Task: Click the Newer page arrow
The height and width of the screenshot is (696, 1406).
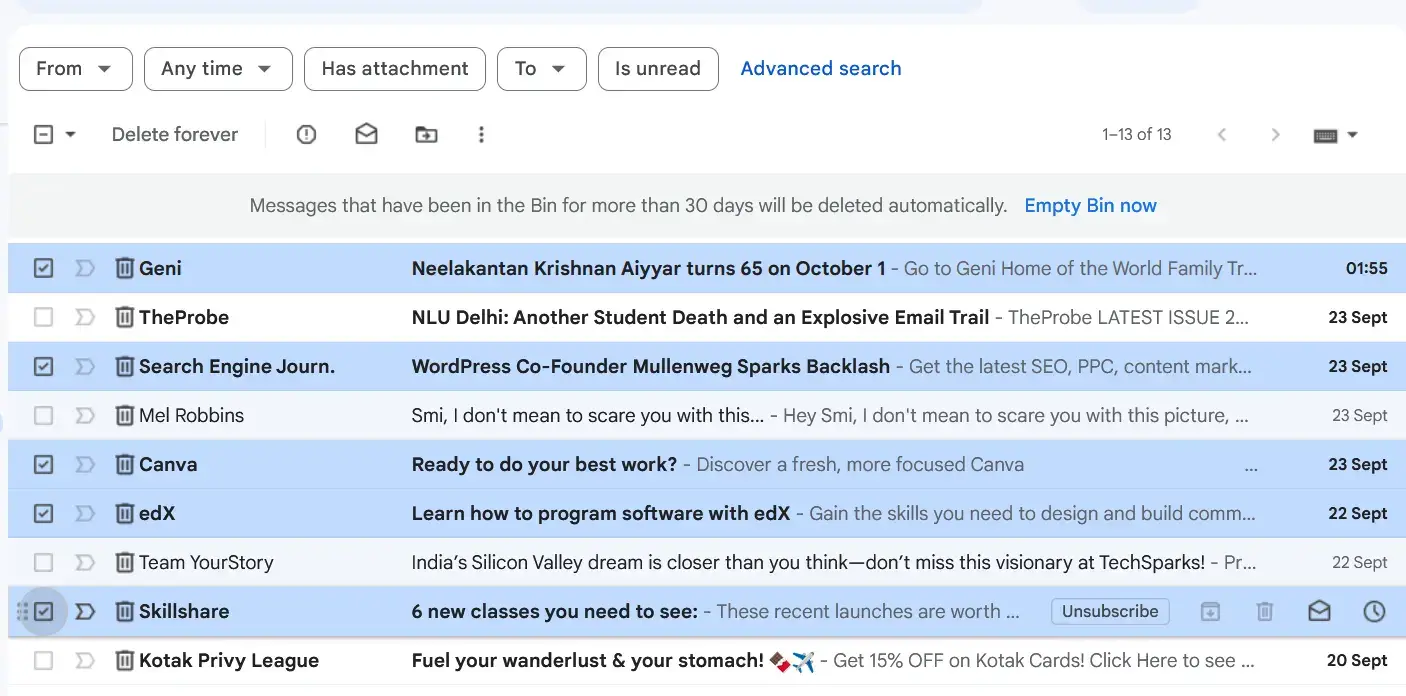Action: click(1221, 135)
